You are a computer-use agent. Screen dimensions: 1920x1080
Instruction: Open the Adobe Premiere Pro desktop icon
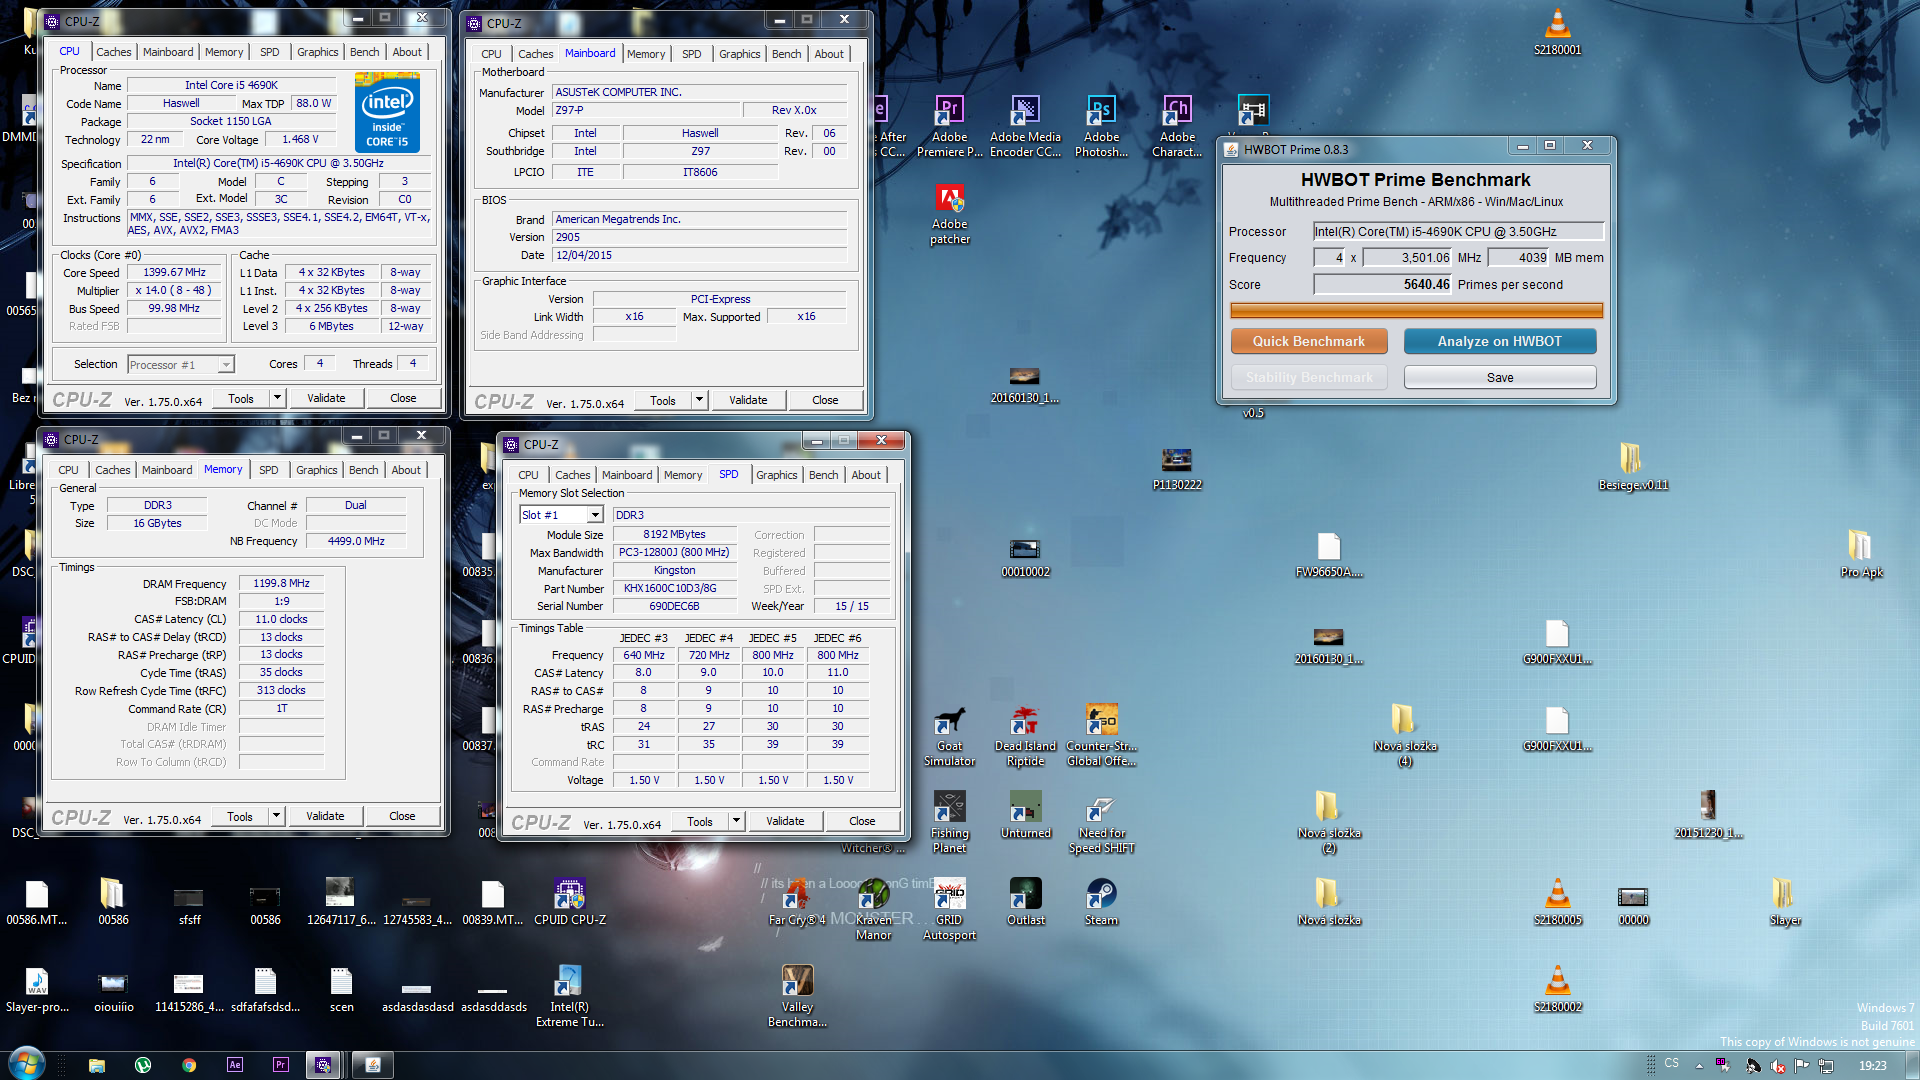pos(949,126)
